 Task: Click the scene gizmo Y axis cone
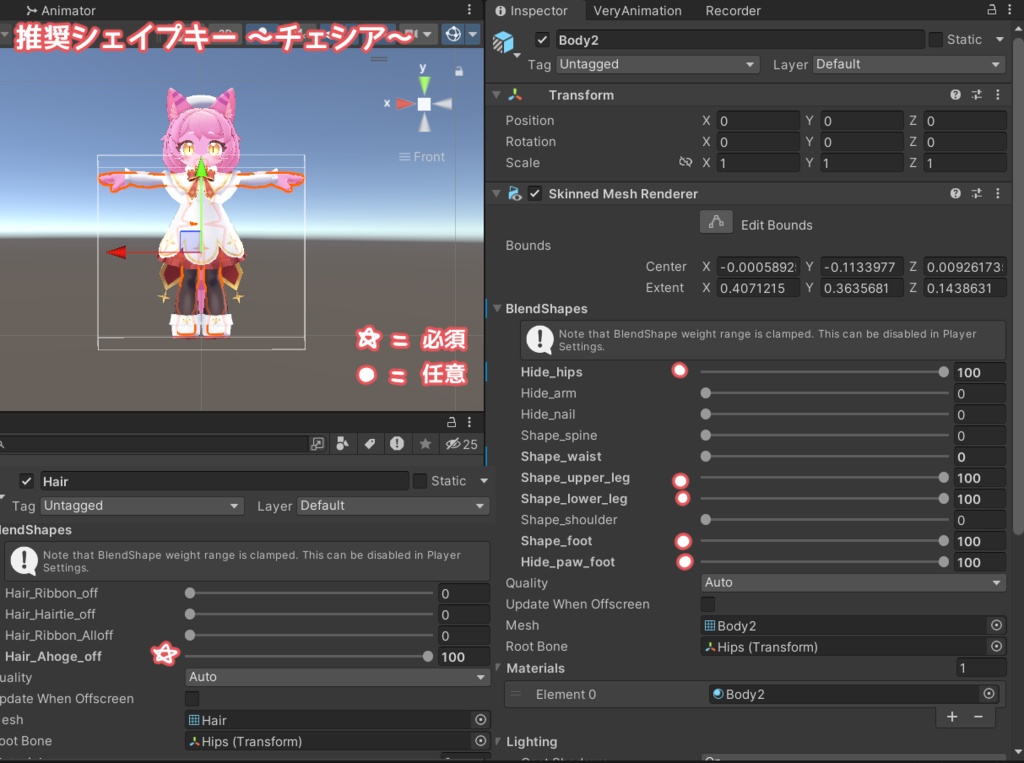pyautogui.click(x=424, y=84)
